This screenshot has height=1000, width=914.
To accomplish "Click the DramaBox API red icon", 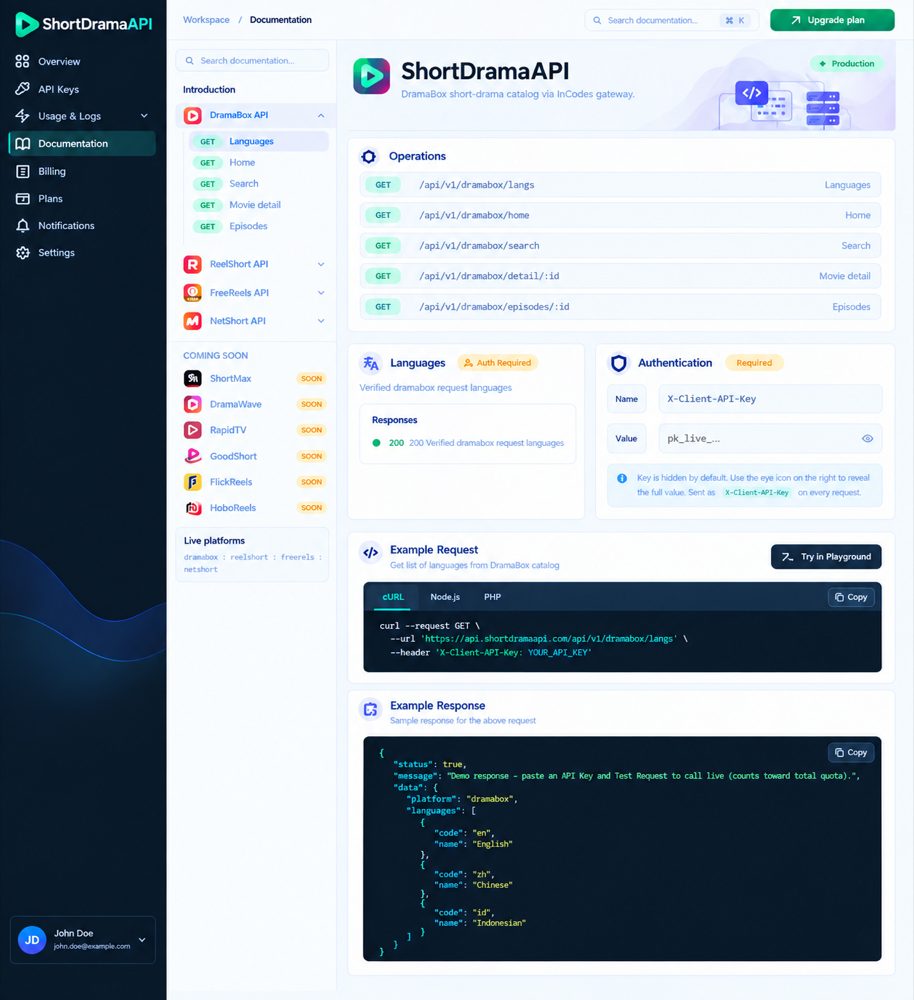I will 193,115.
